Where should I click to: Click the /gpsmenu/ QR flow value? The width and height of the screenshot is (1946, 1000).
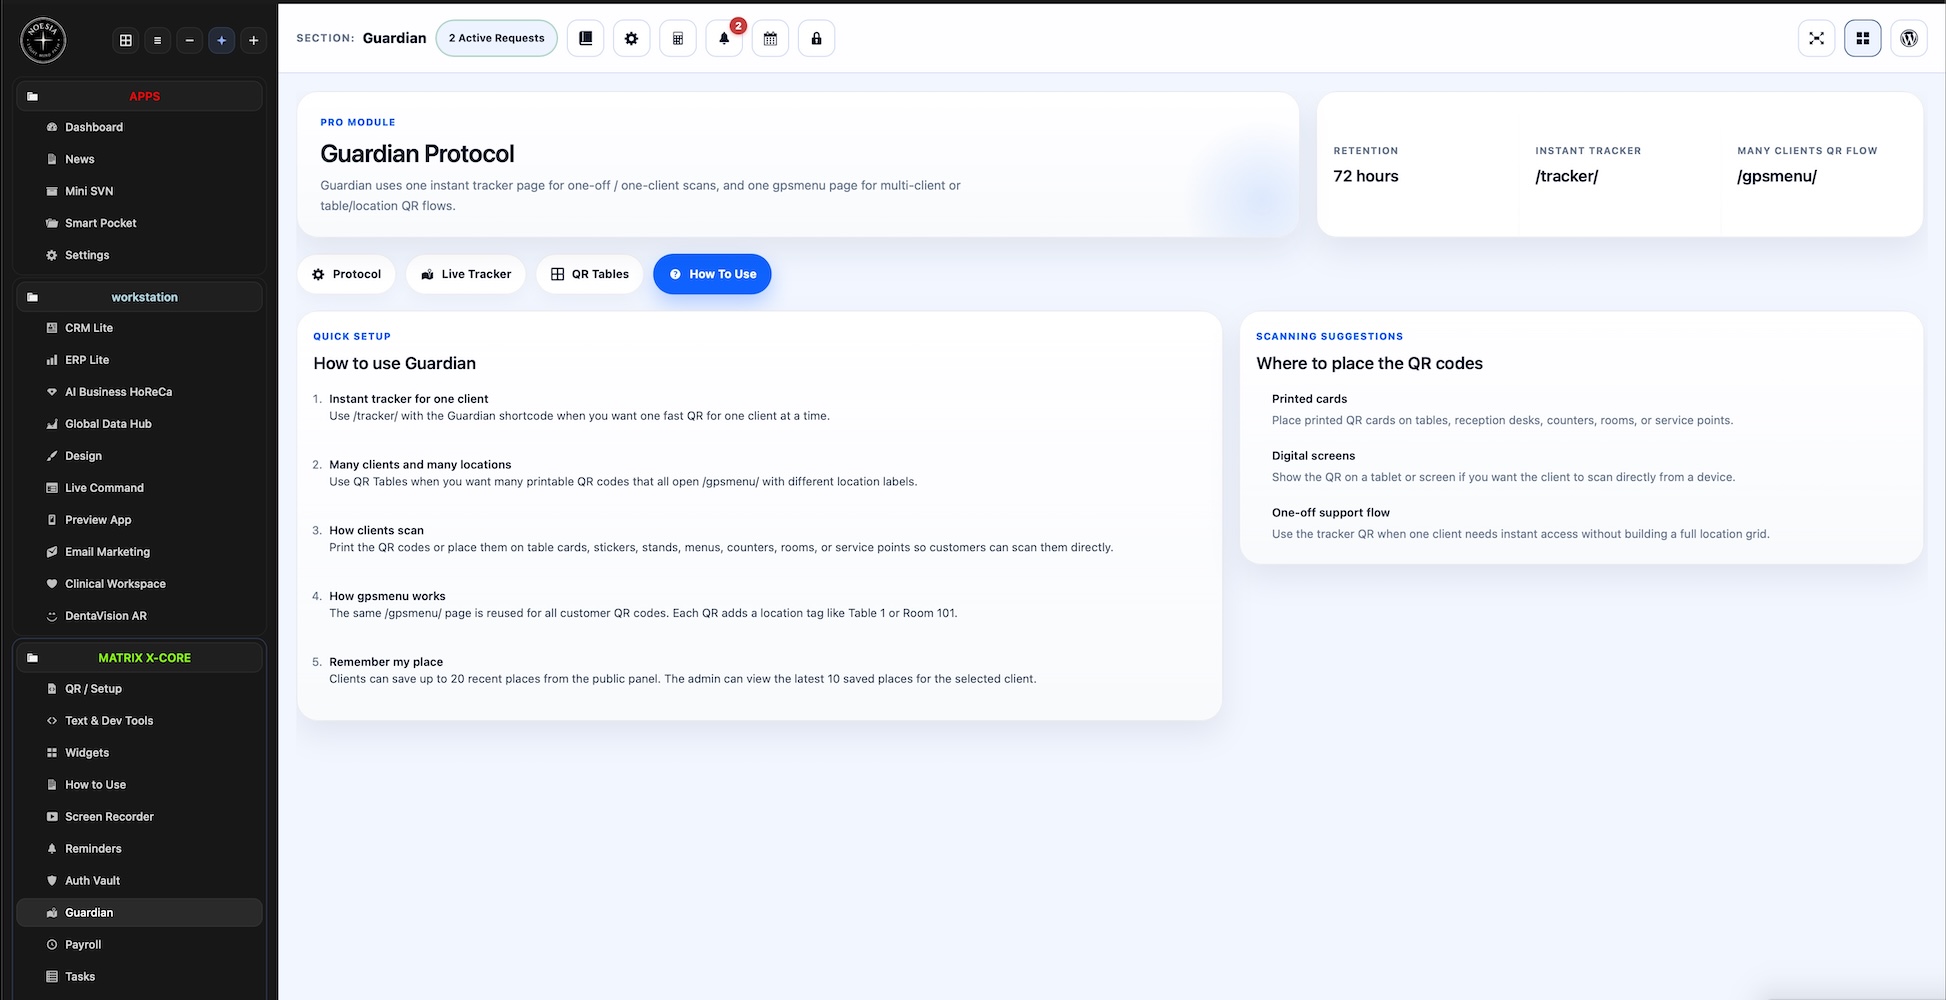(1777, 176)
